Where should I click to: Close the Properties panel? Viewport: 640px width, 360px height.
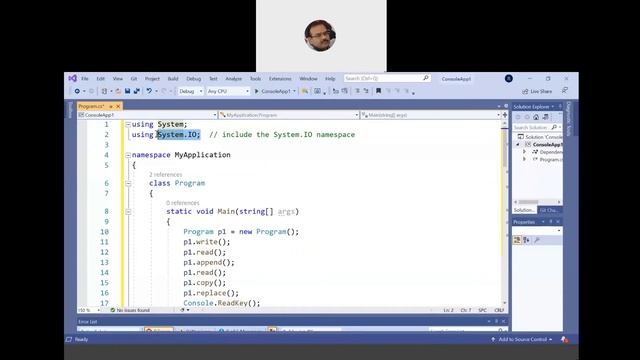[558, 222]
